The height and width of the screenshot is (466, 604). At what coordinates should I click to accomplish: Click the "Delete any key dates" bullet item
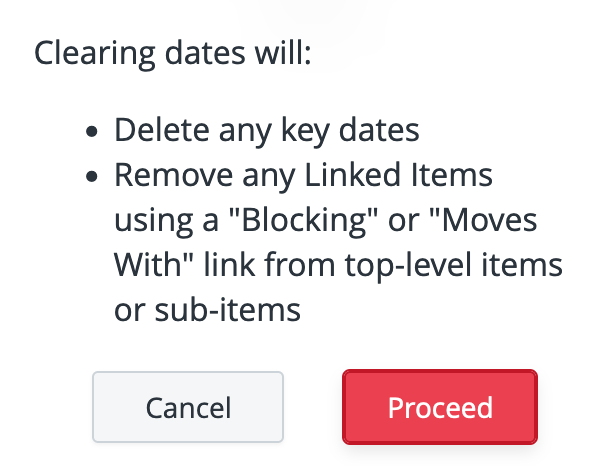pyautogui.click(x=265, y=130)
